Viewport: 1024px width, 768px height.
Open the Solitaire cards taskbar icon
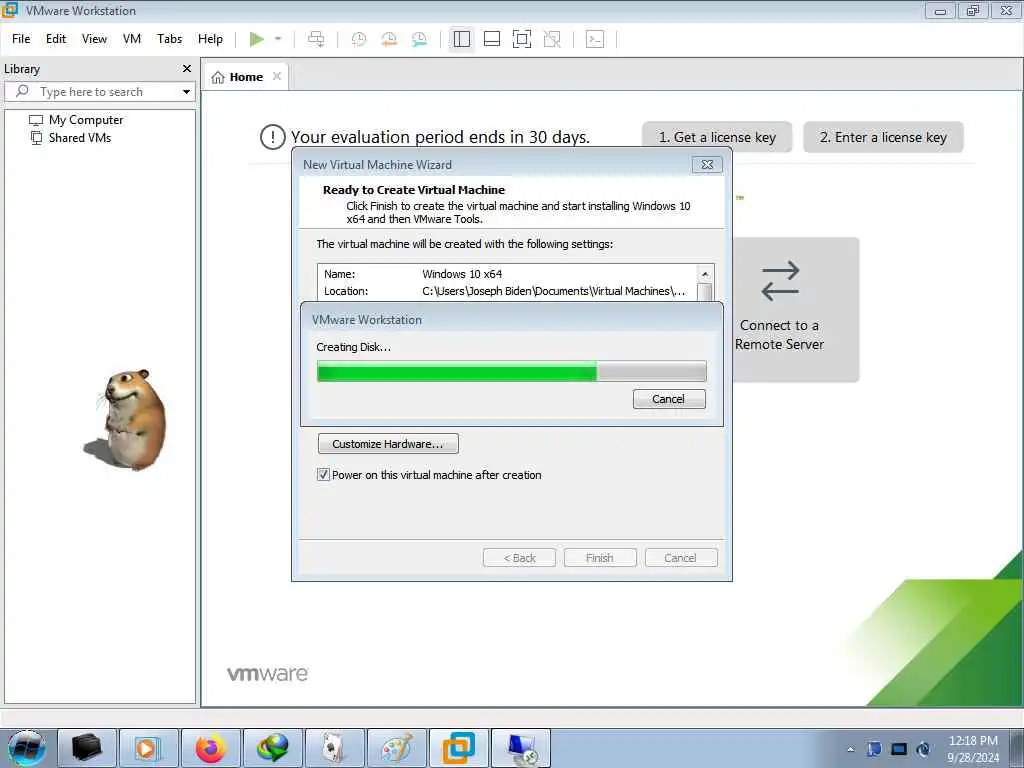click(x=334, y=748)
